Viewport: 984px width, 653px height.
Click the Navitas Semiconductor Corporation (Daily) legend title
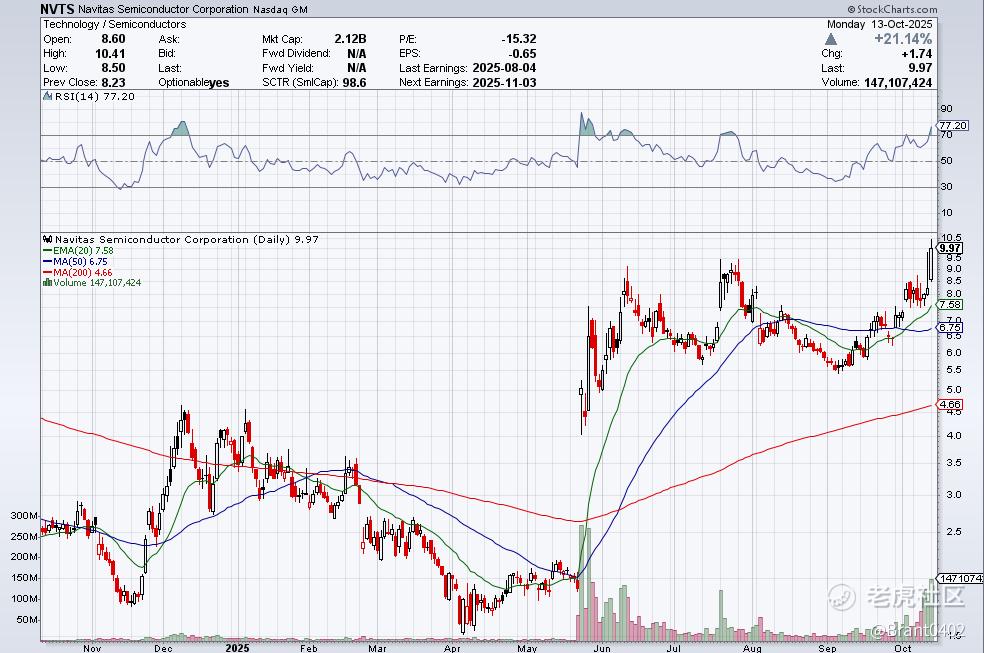pos(186,239)
